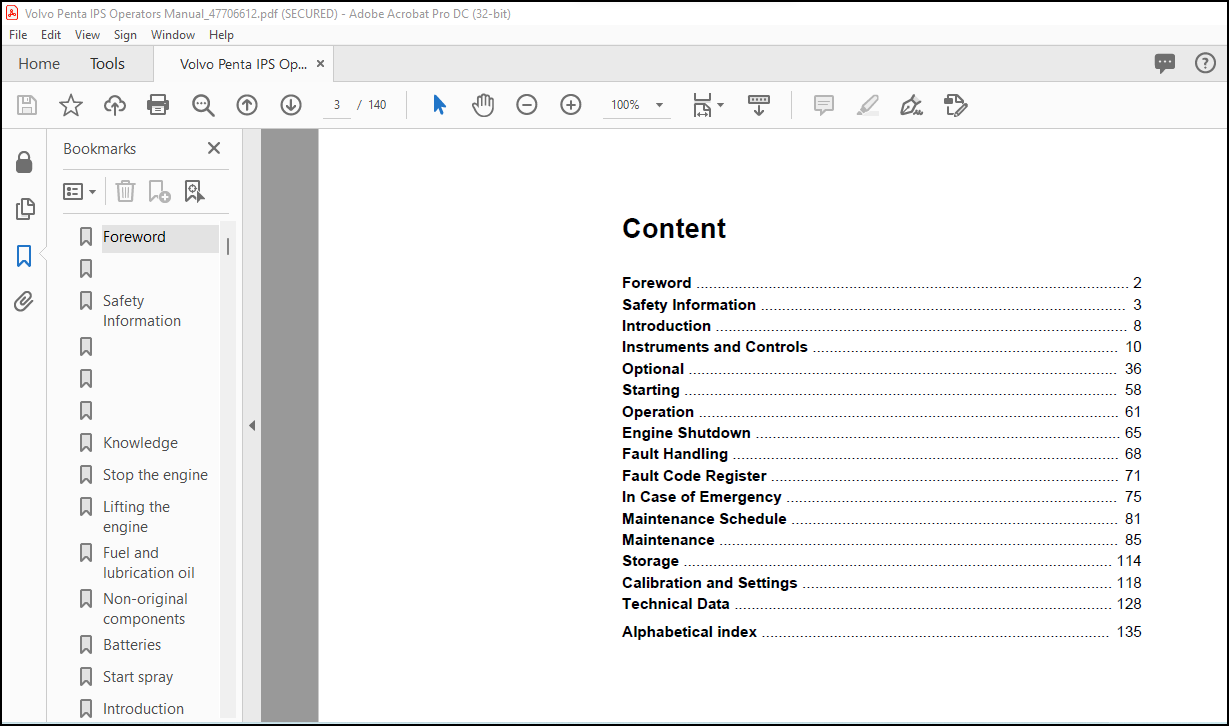This screenshot has height=726, width=1229.
Task: Open Find text search tool
Action: pos(203,105)
